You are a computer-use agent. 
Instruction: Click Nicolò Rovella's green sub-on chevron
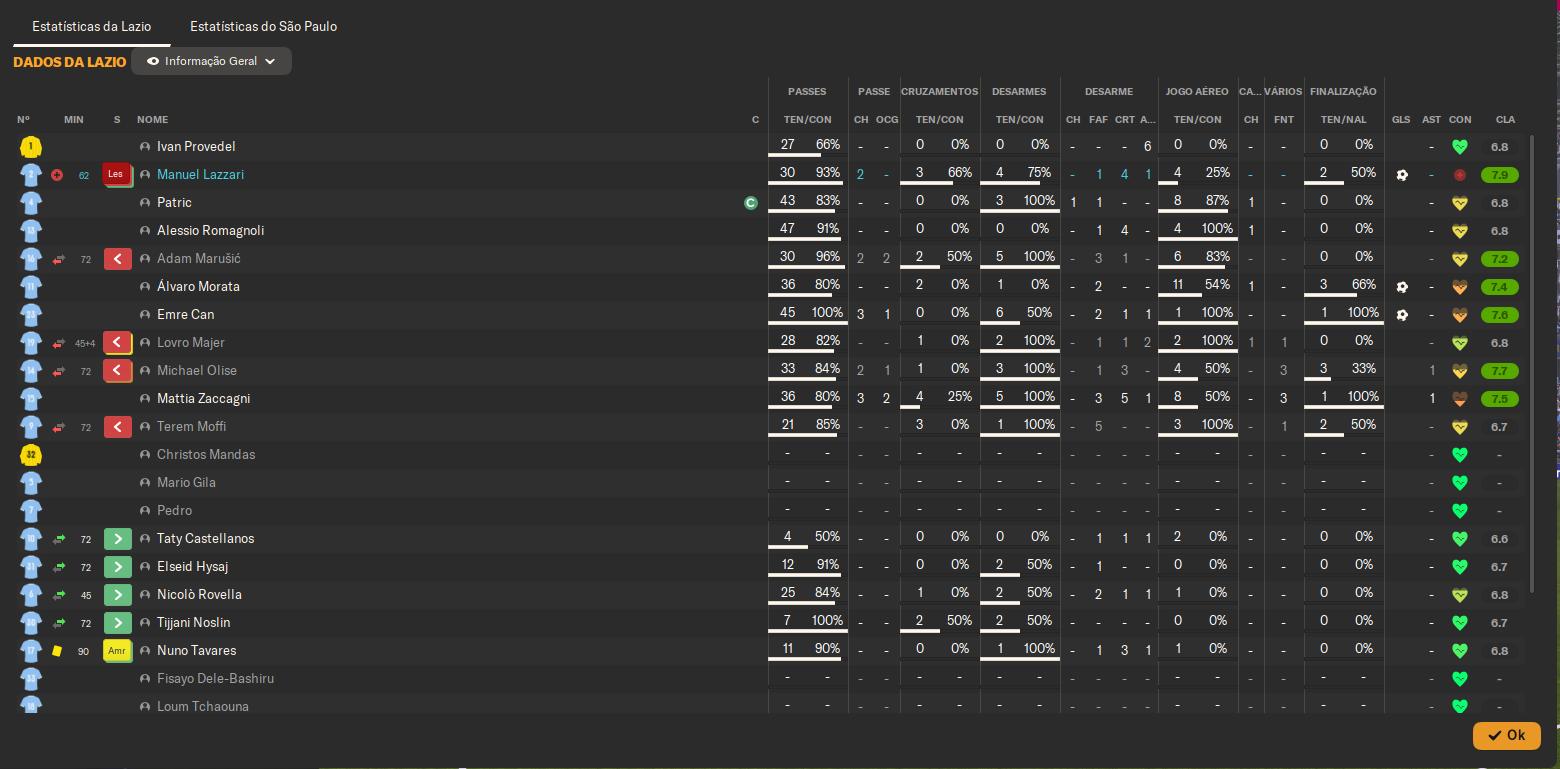coord(118,595)
